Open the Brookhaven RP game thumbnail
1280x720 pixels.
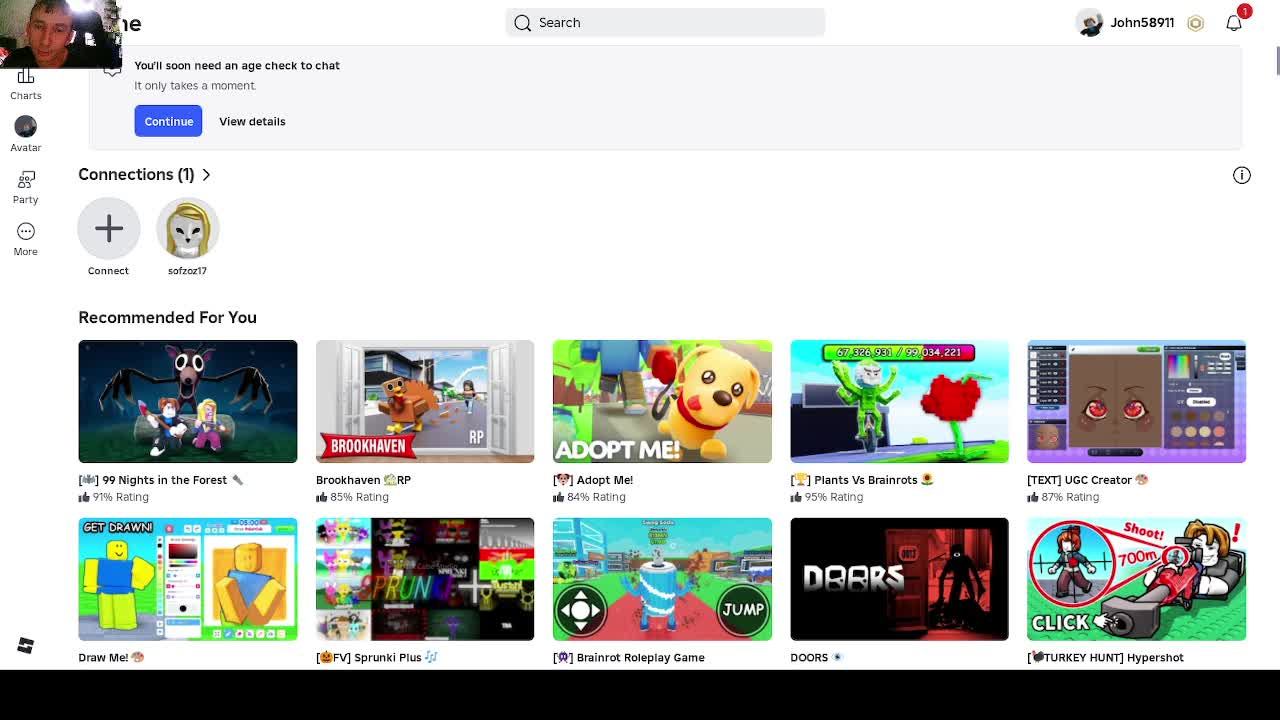point(425,401)
